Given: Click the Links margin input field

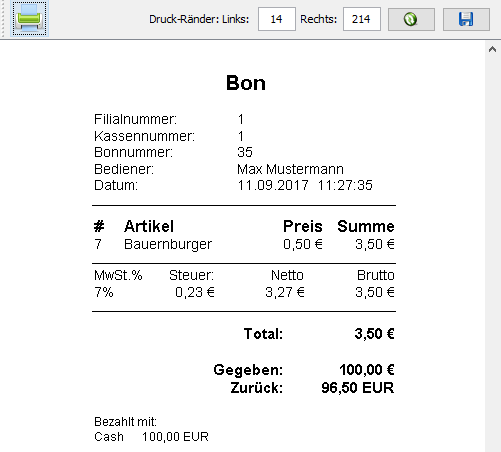Looking at the screenshot, I should pyautogui.click(x=277, y=19).
